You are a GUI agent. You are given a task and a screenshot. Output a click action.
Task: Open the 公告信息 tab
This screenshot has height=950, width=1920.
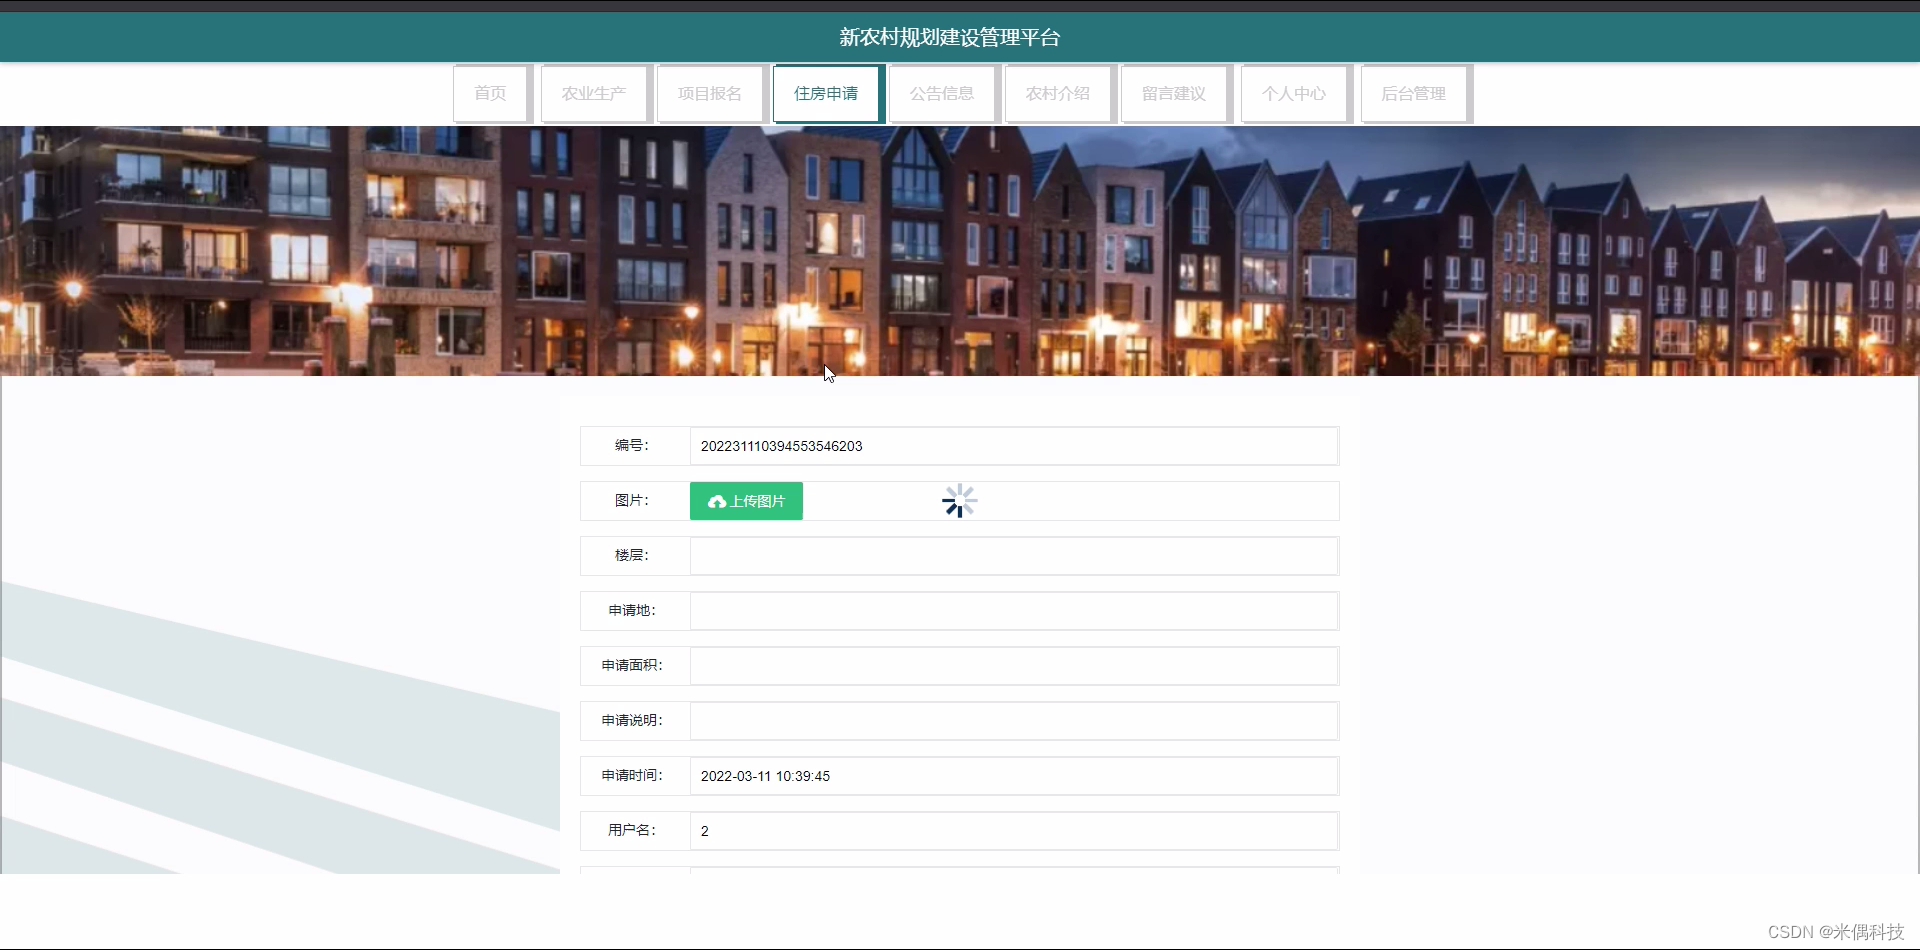[942, 93]
